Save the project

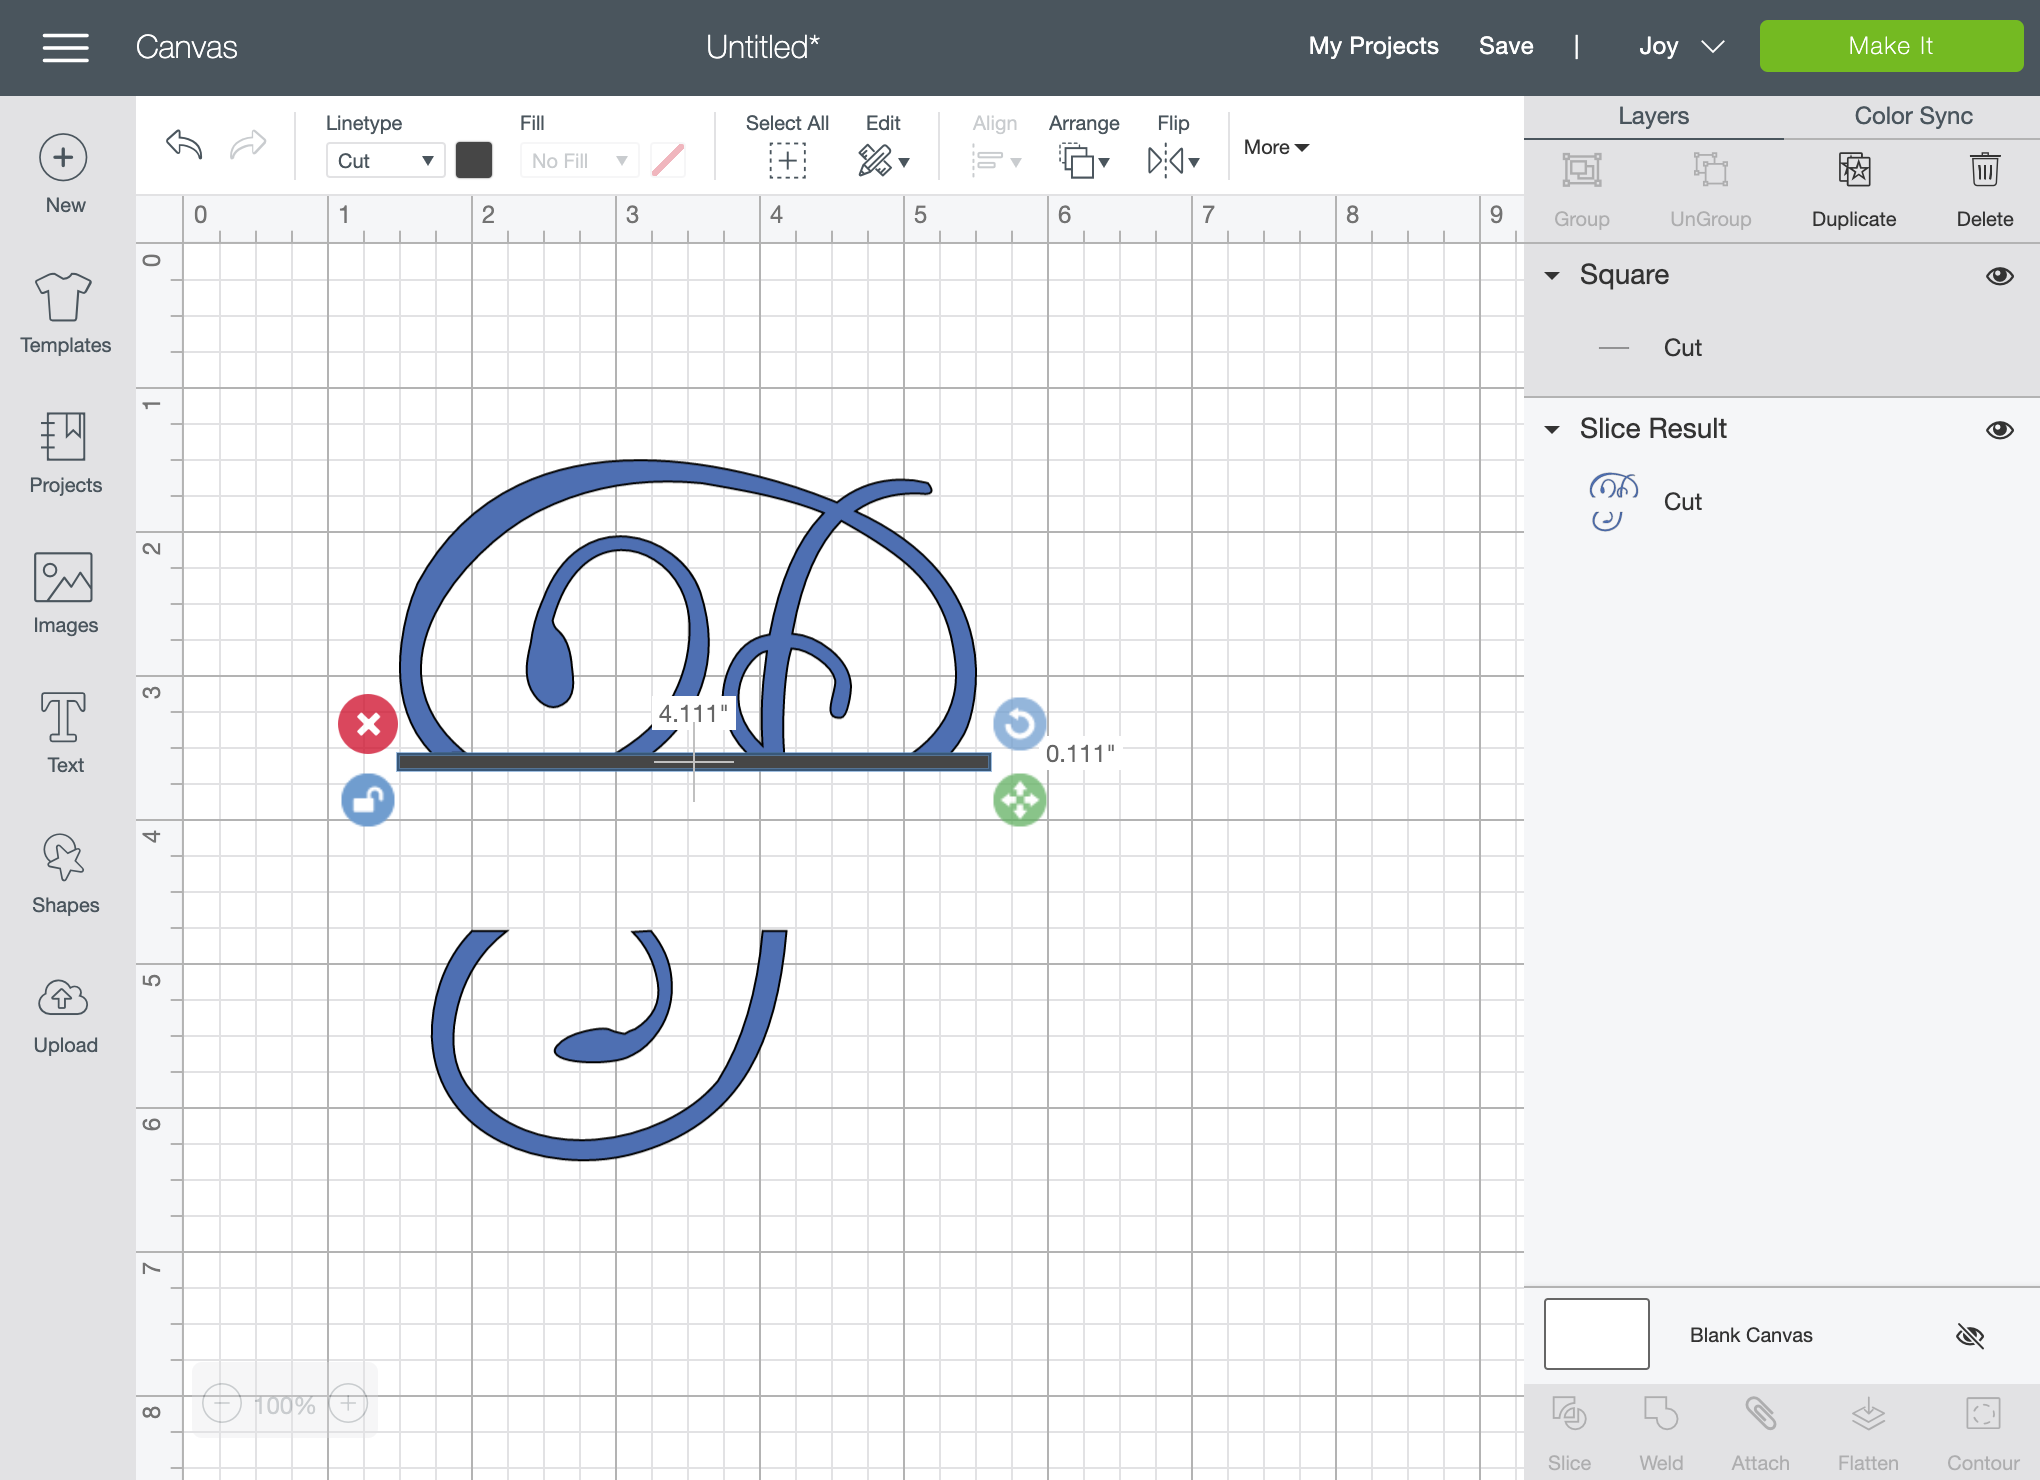pyautogui.click(x=1506, y=46)
